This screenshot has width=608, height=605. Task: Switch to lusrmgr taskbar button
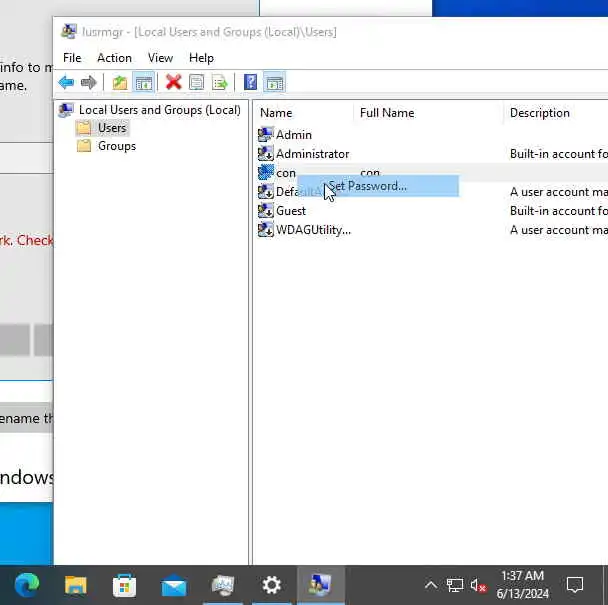(320, 585)
